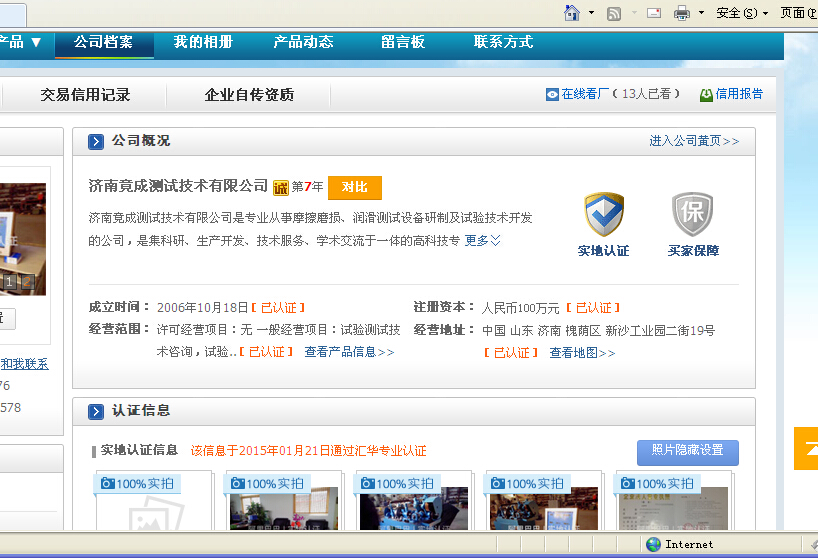
Task: Click the 和我联系 link in sidebar
Action: coord(25,364)
